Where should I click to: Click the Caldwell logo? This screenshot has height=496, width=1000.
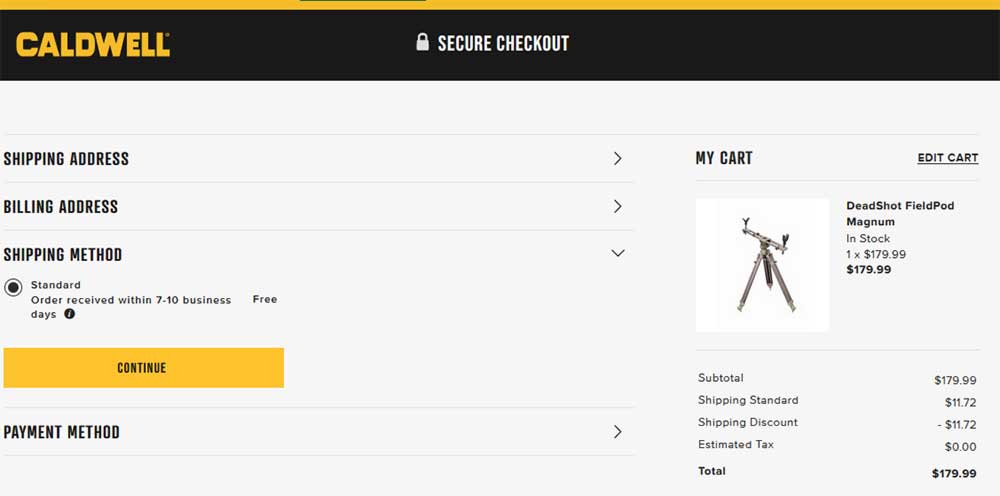click(93, 44)
